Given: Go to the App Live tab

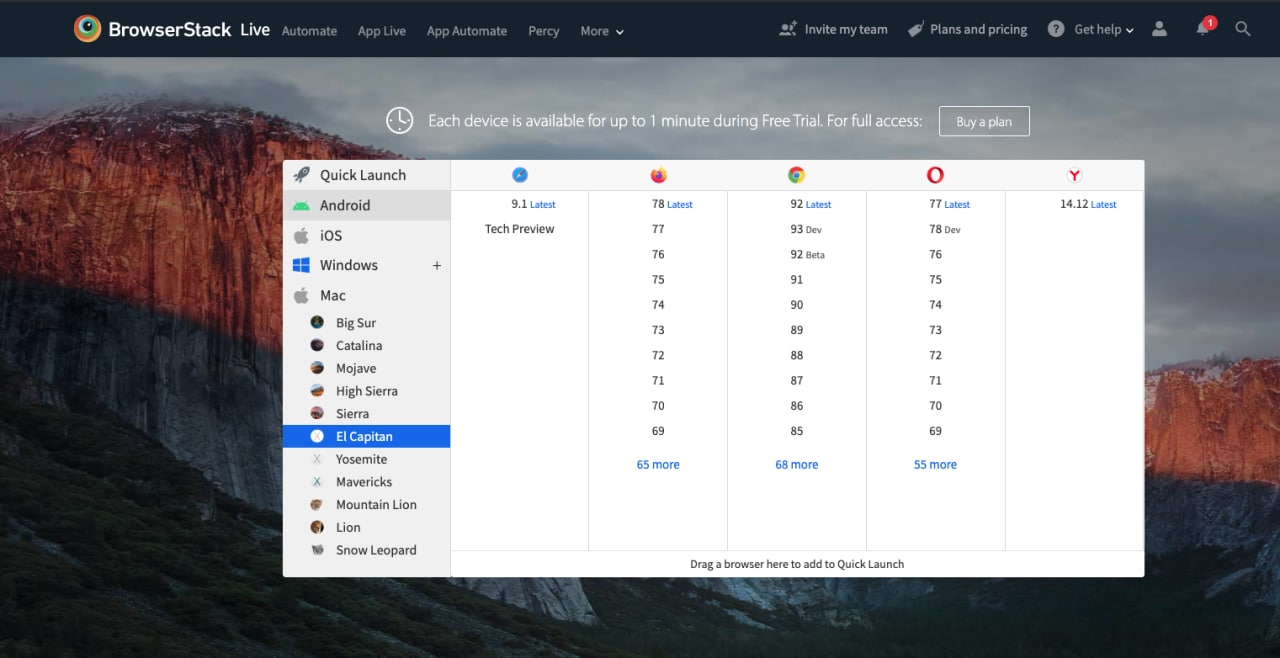Looking at the screenshot, I should point(382,31).
